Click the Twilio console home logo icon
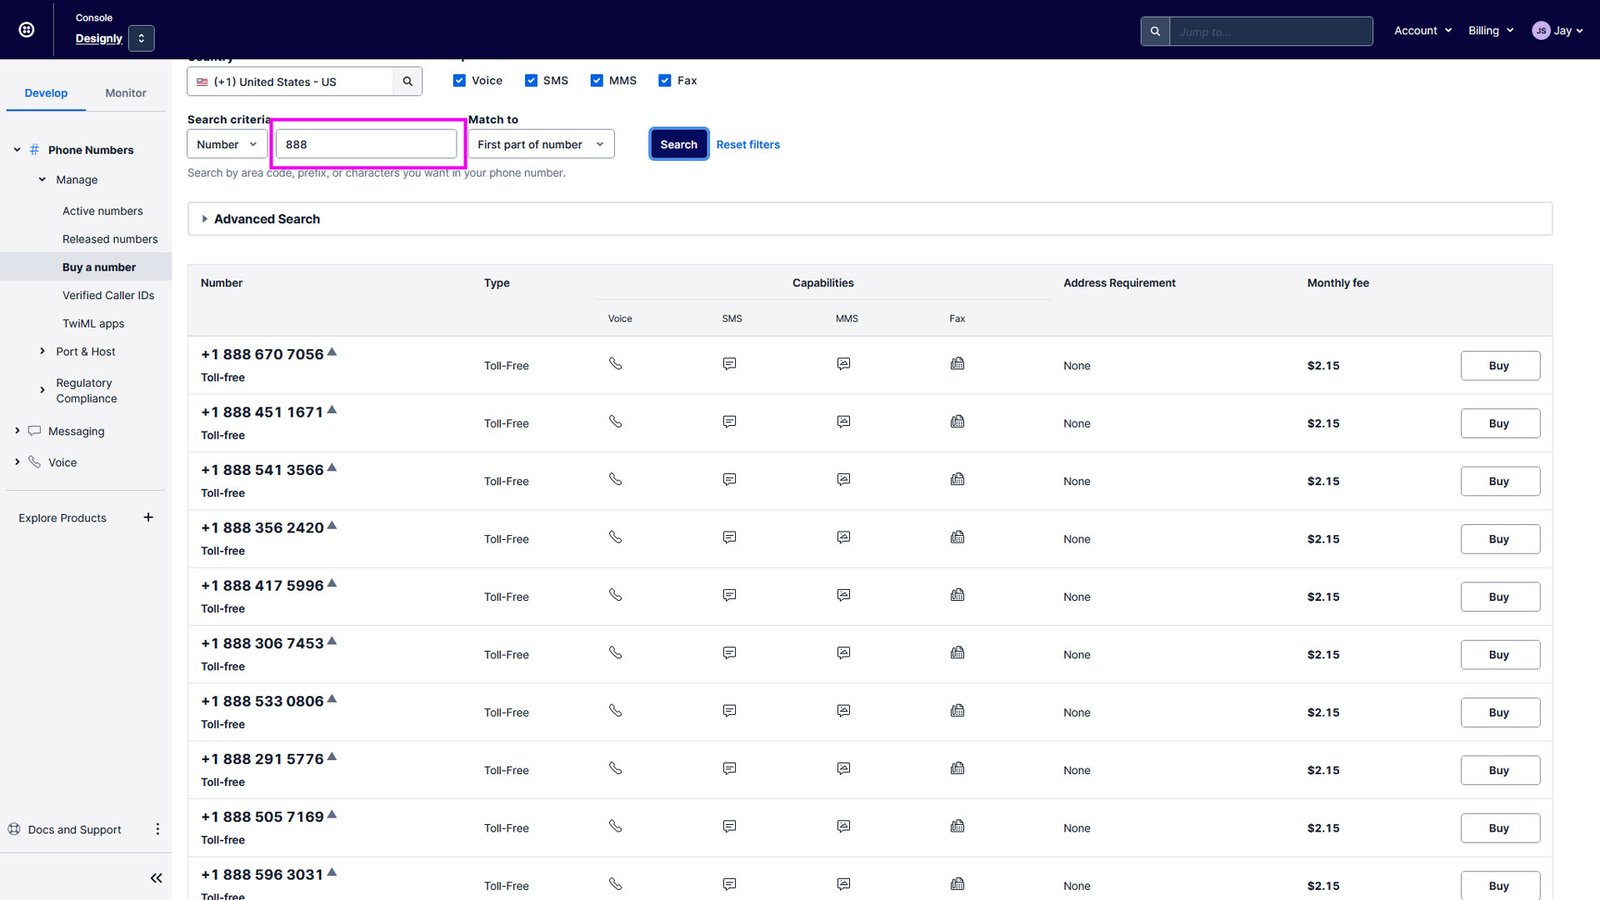 [x=27, y=30]
